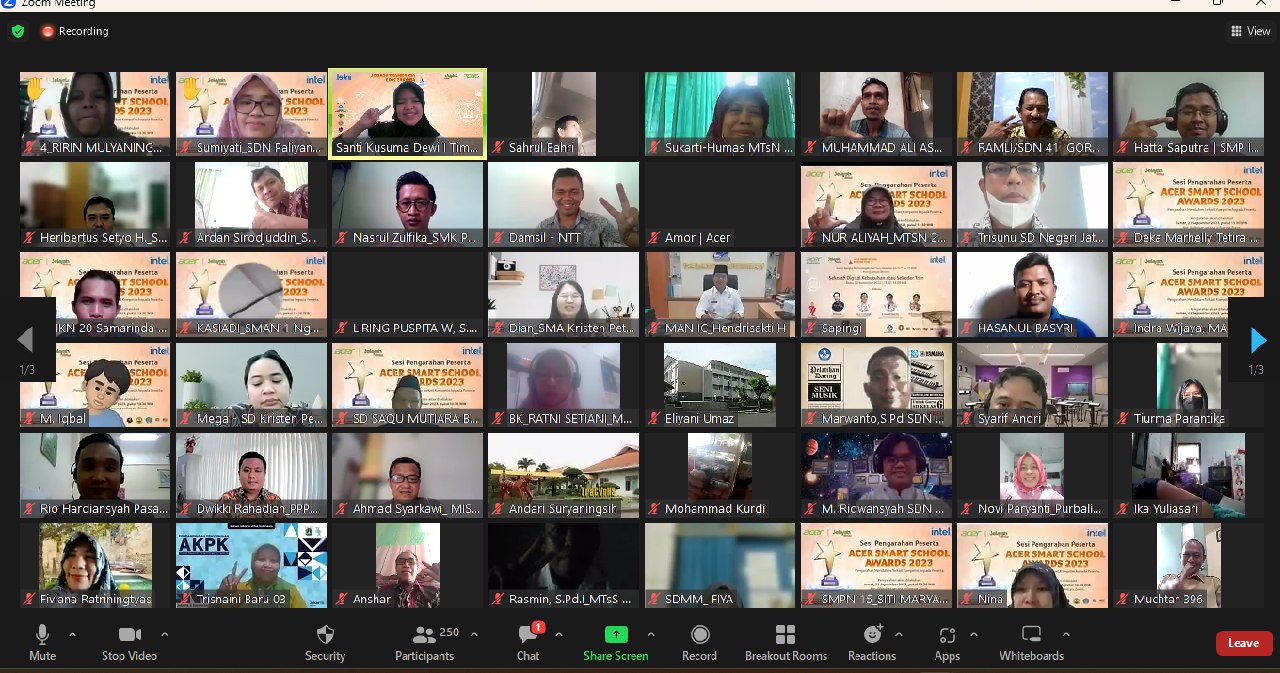Start the Record function

[699, 643]
